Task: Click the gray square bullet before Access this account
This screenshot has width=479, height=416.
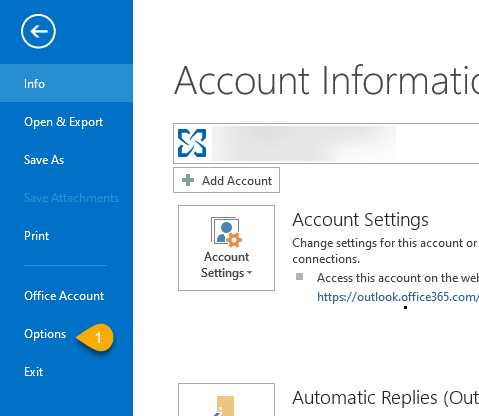Action: tap(299, 277)
